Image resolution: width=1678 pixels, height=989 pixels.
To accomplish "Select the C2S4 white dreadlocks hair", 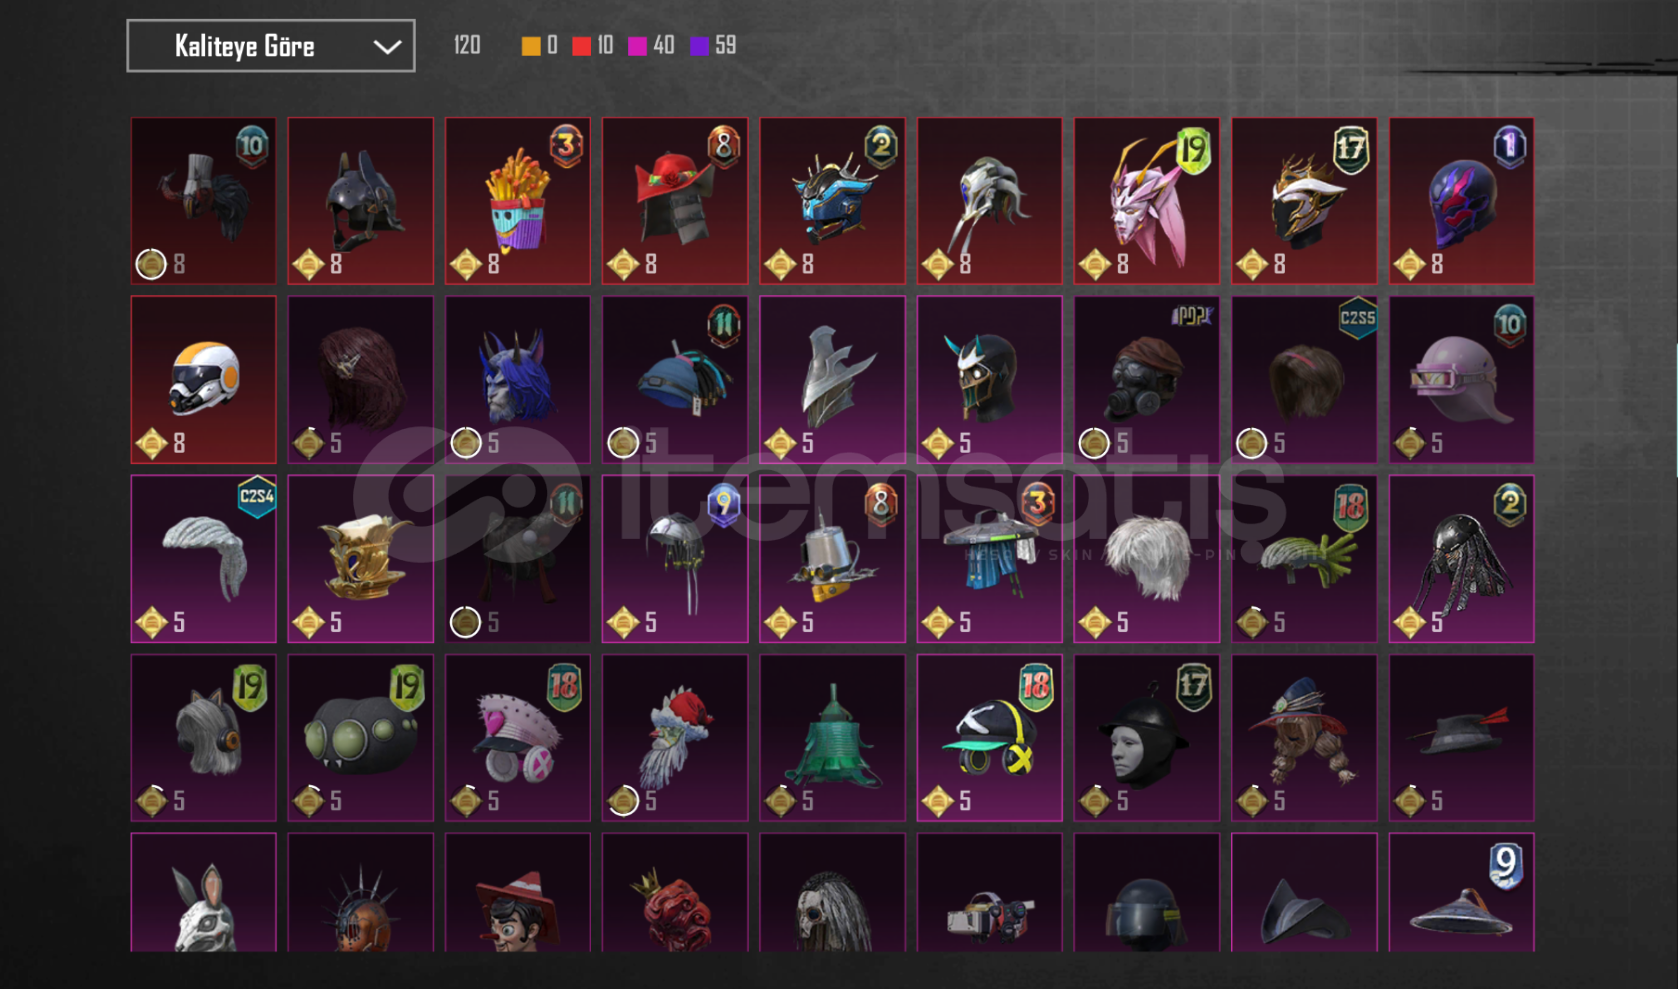I will click(203, 558).
